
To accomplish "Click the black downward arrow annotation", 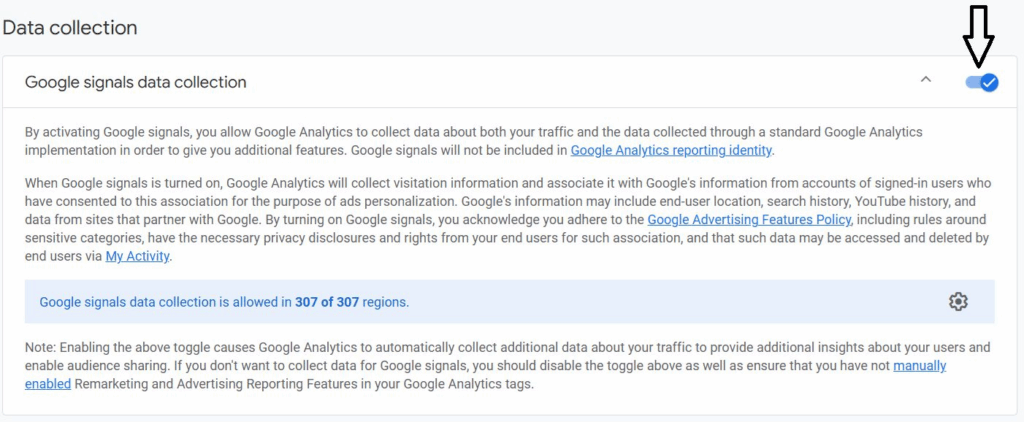I will 978,36.
